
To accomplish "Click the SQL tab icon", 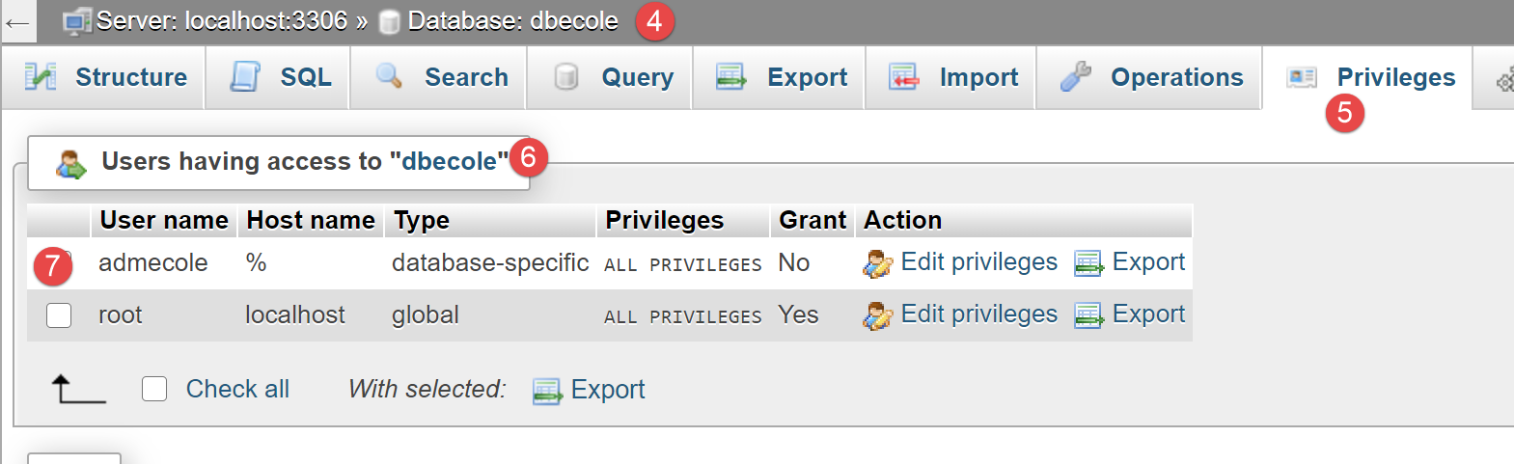I will pyautogui.click(x=245, y=77).
